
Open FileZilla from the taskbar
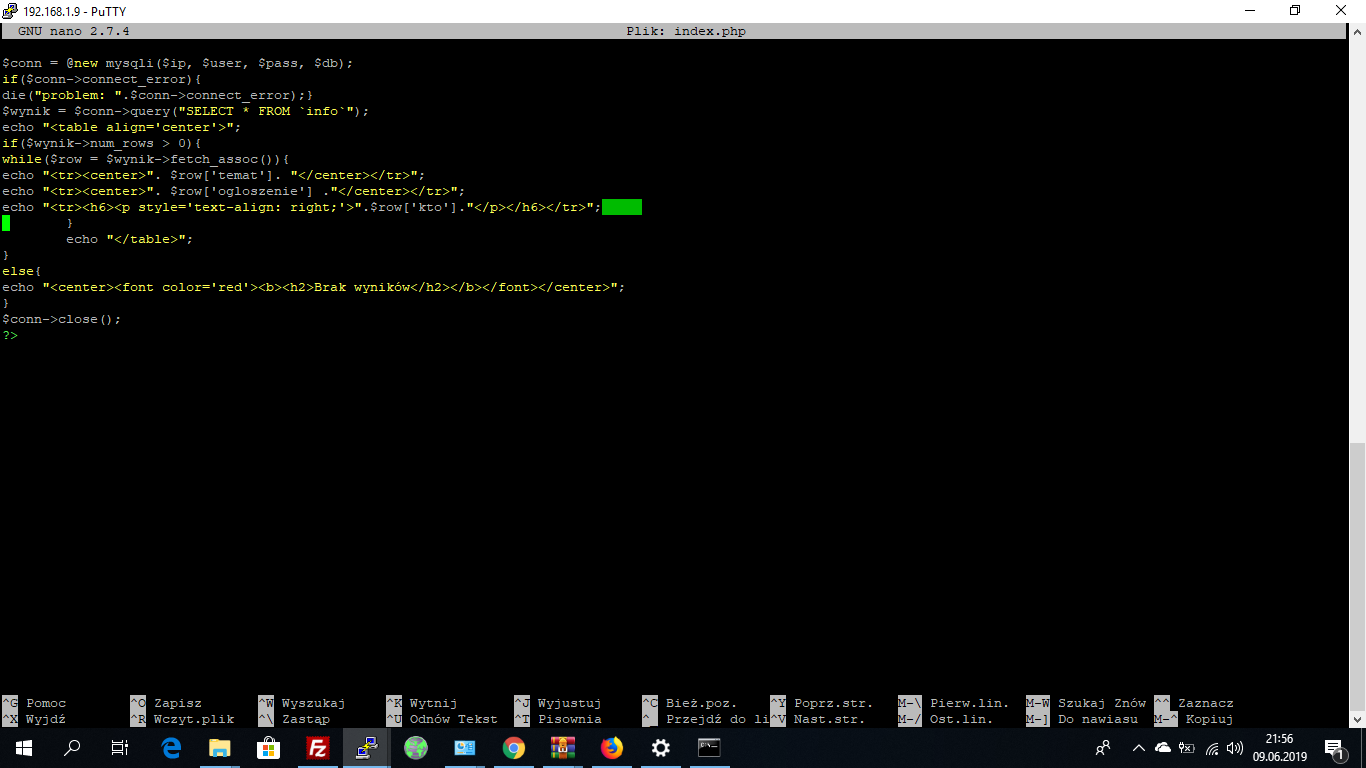pyautogui.click(x=318, y=748)
